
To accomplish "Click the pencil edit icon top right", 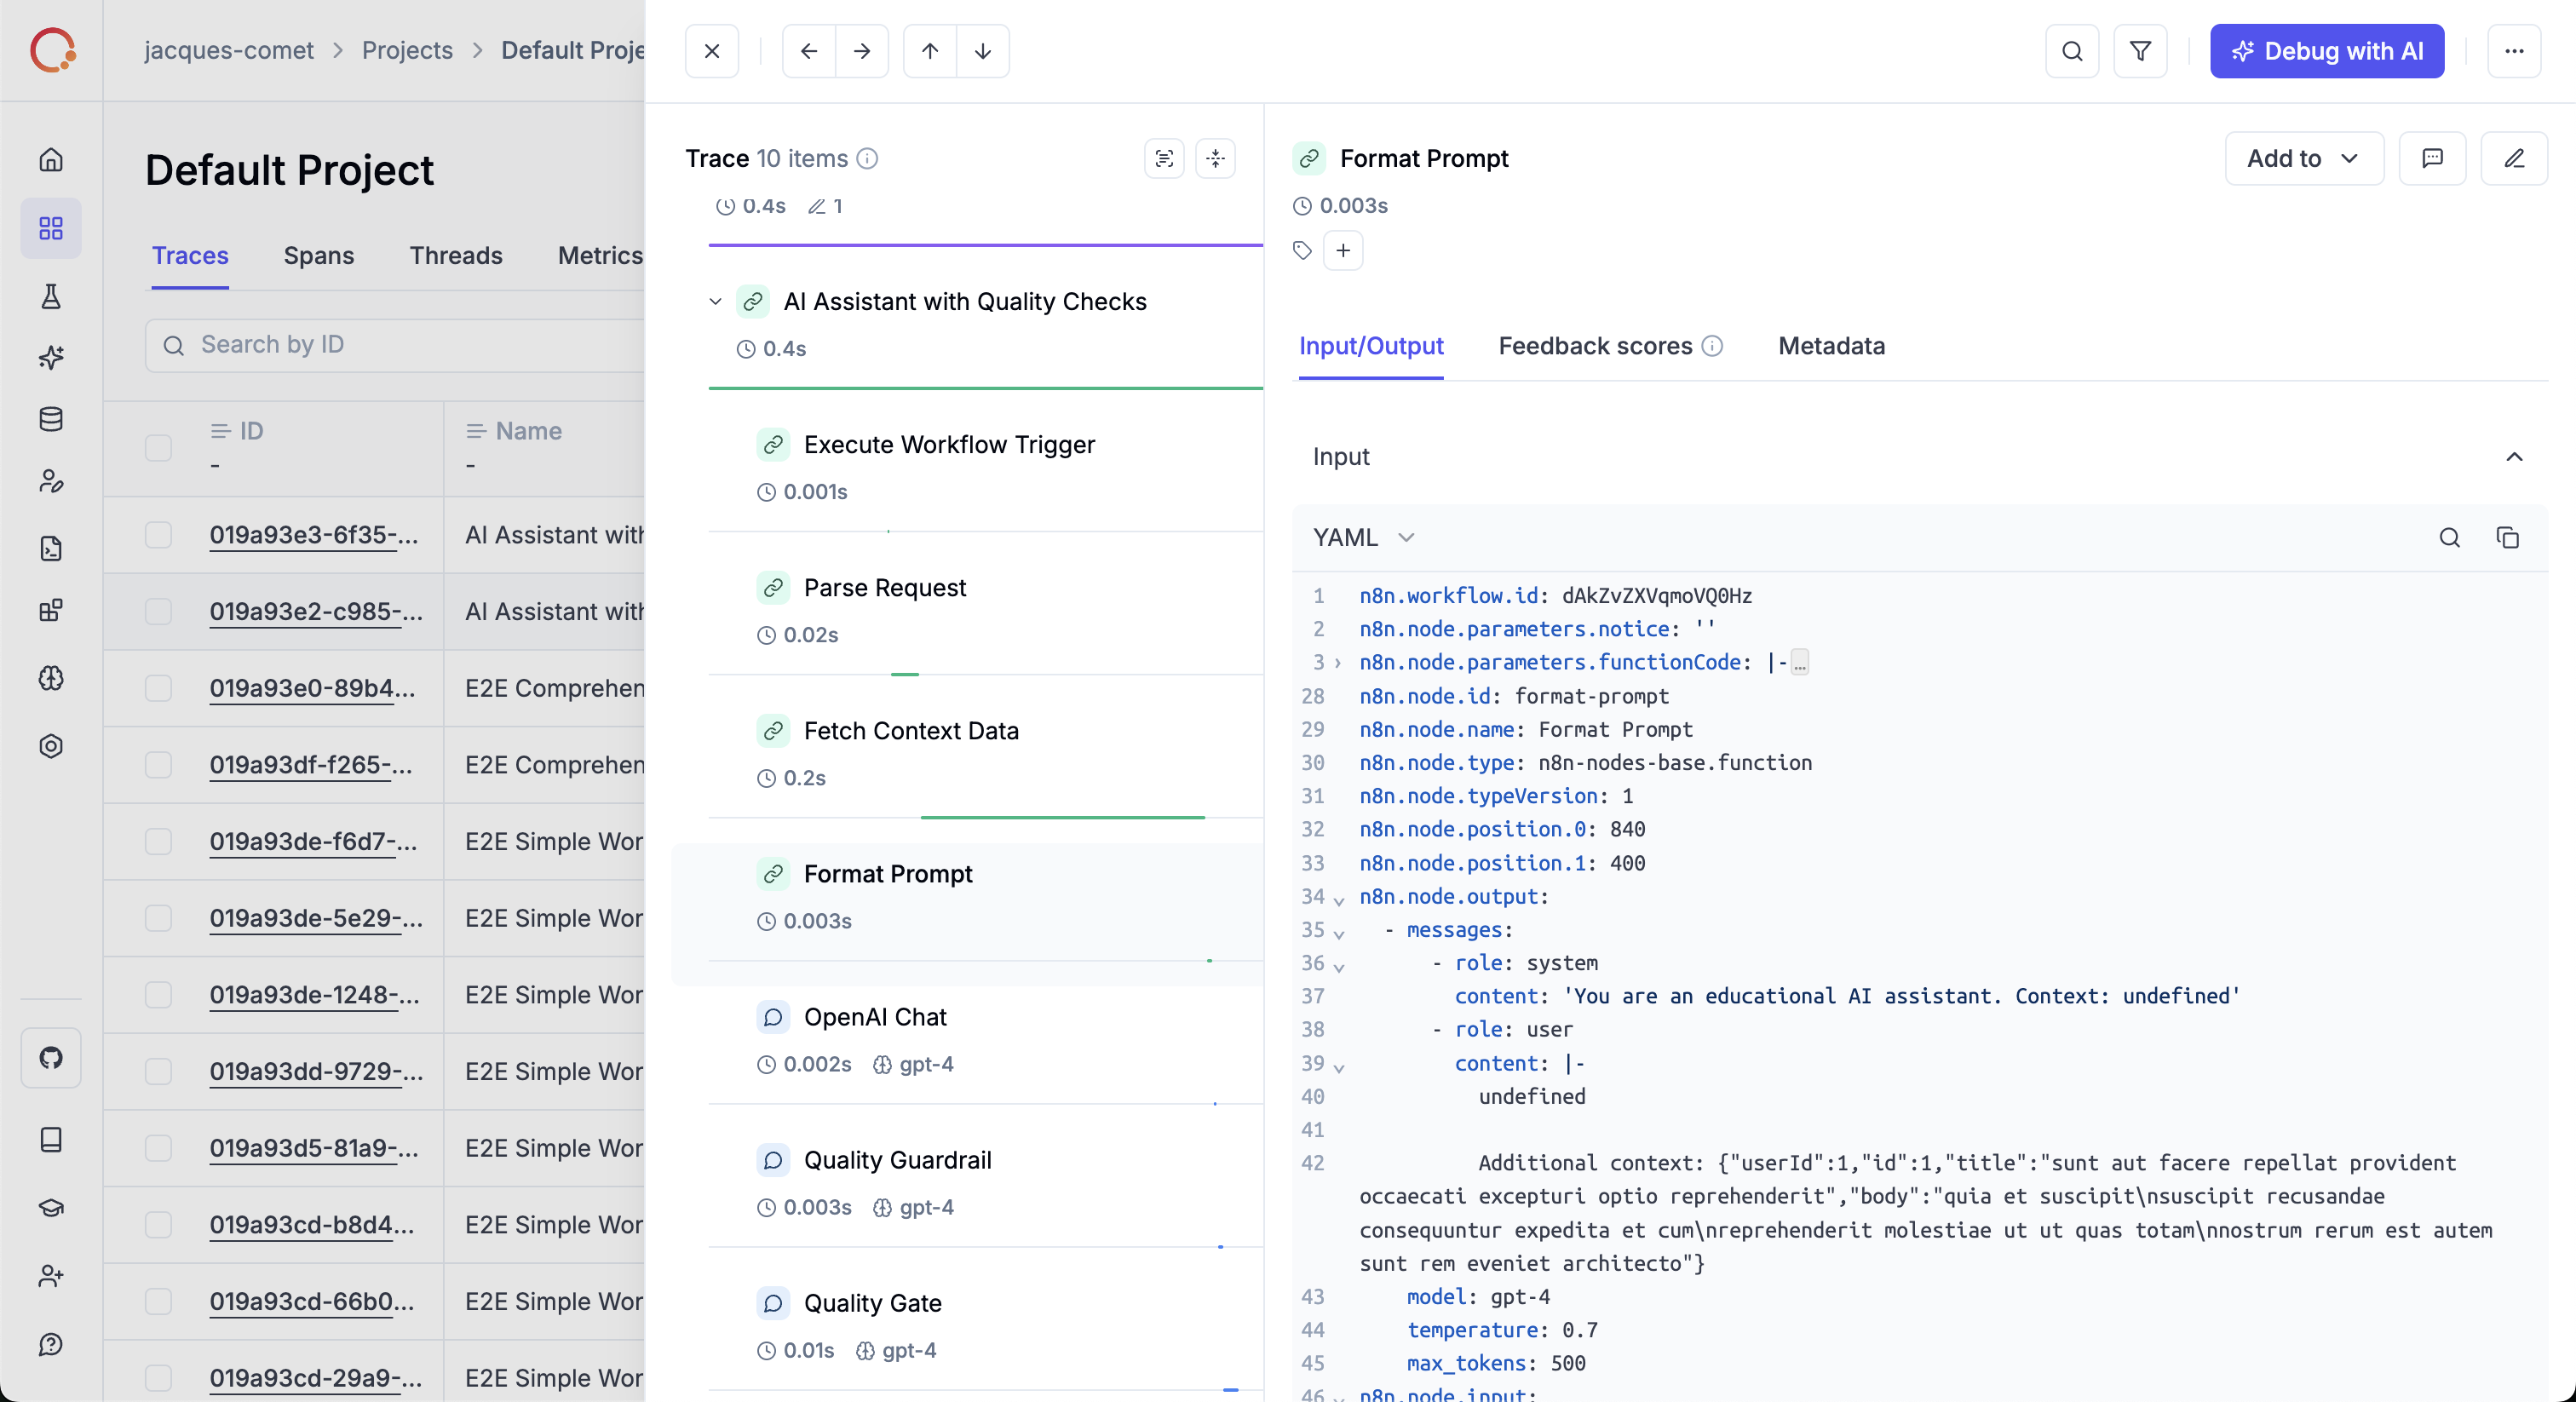I will (x=2514, y=158).
